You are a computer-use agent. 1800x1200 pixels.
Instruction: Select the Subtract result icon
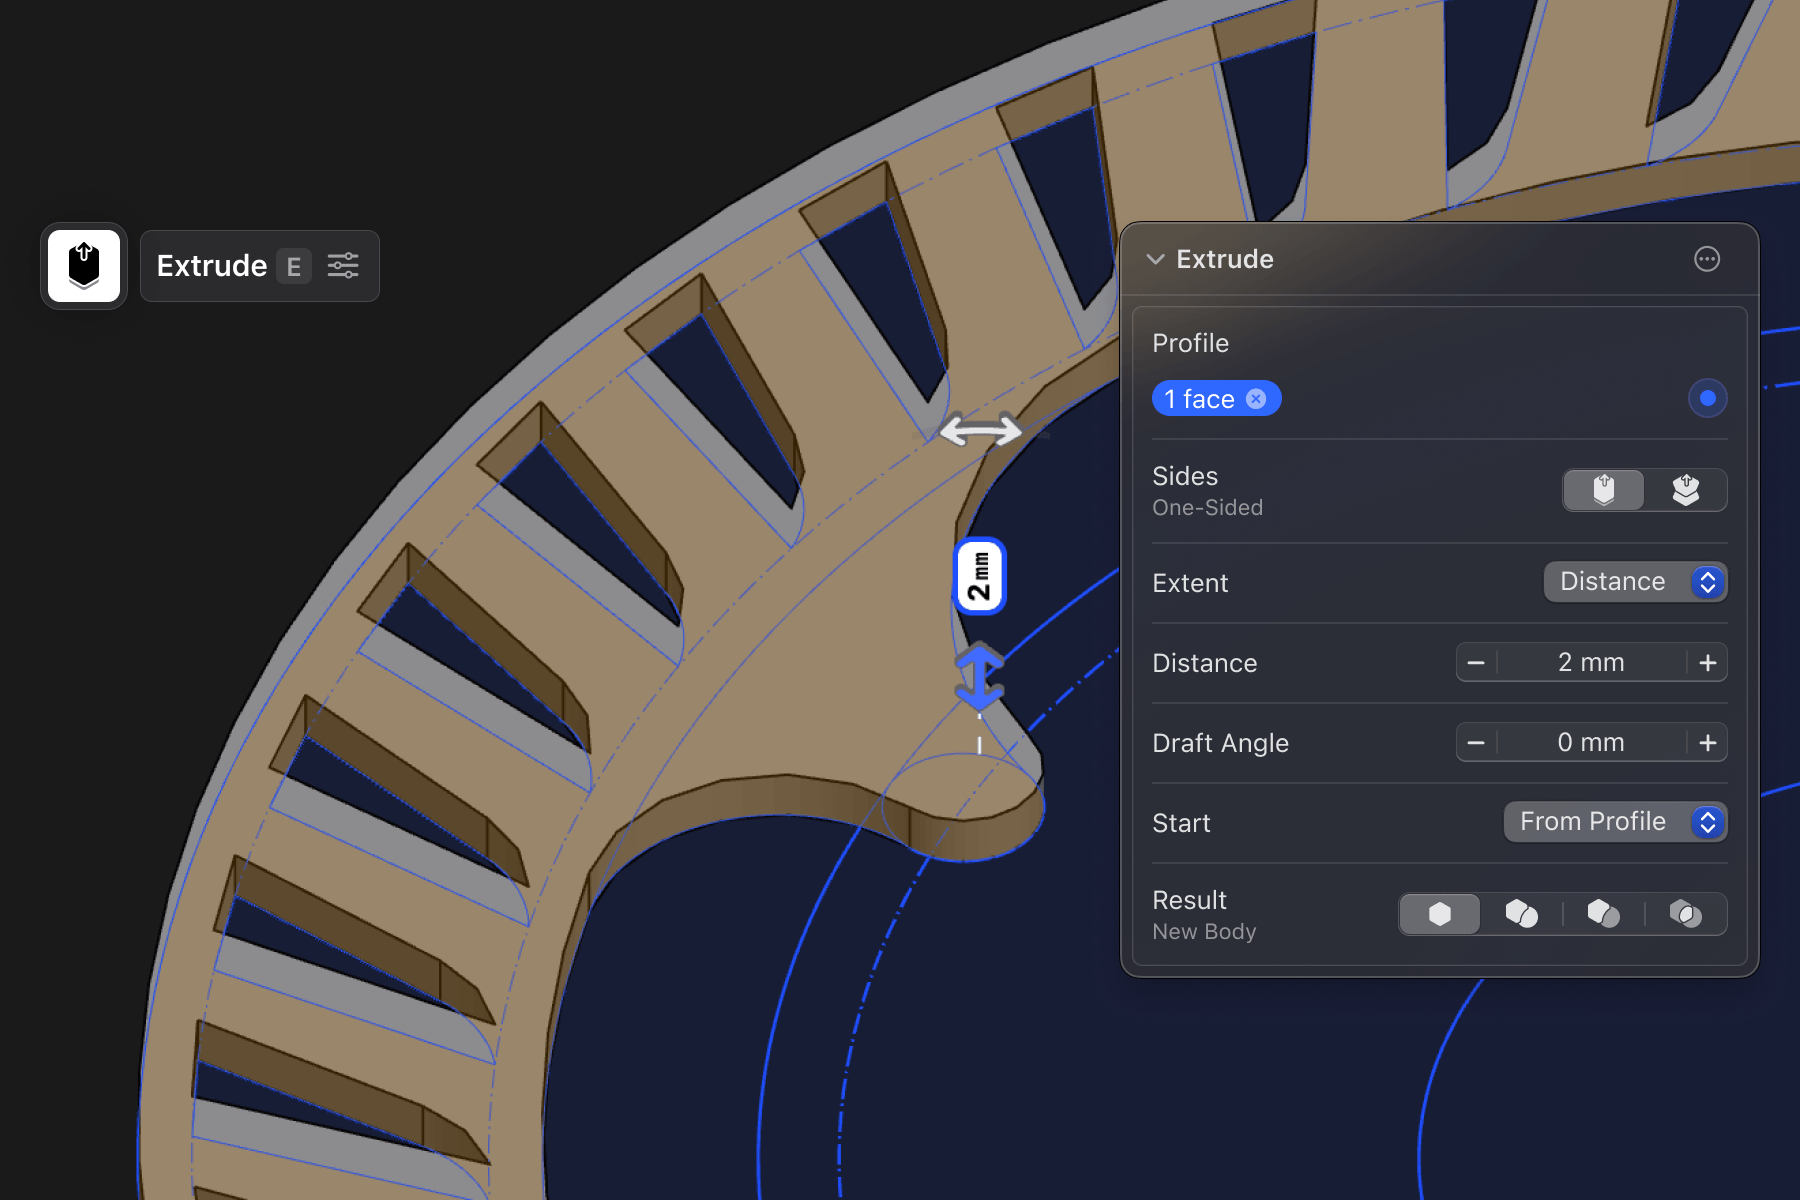coord(1603,914)
